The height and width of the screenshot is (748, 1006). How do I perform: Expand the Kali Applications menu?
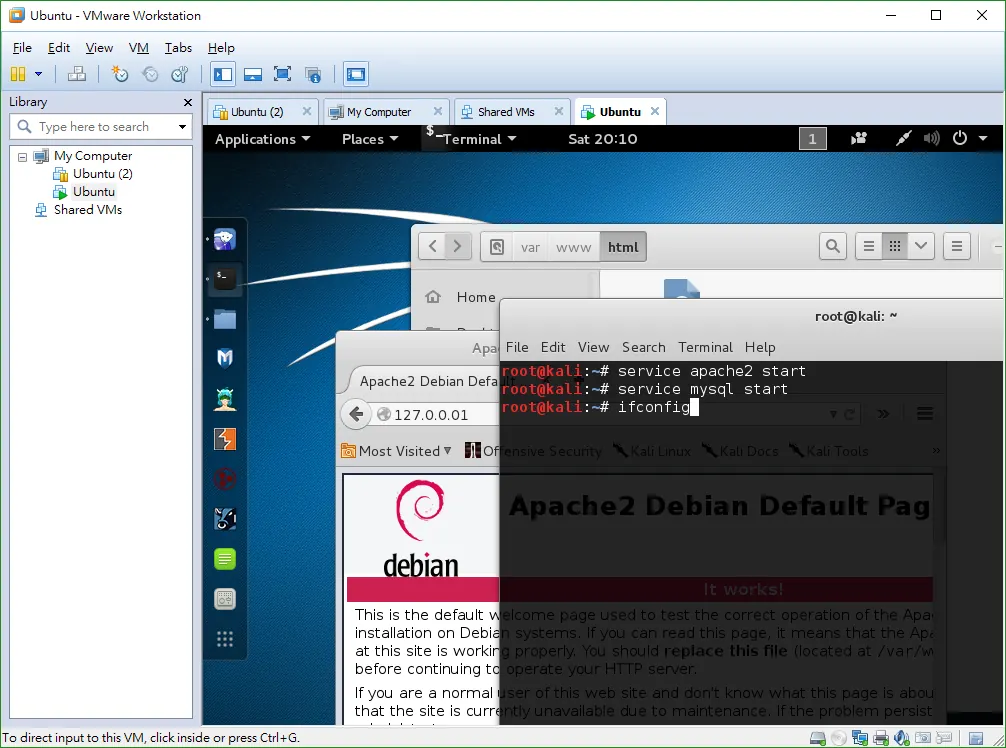point(262,139)
